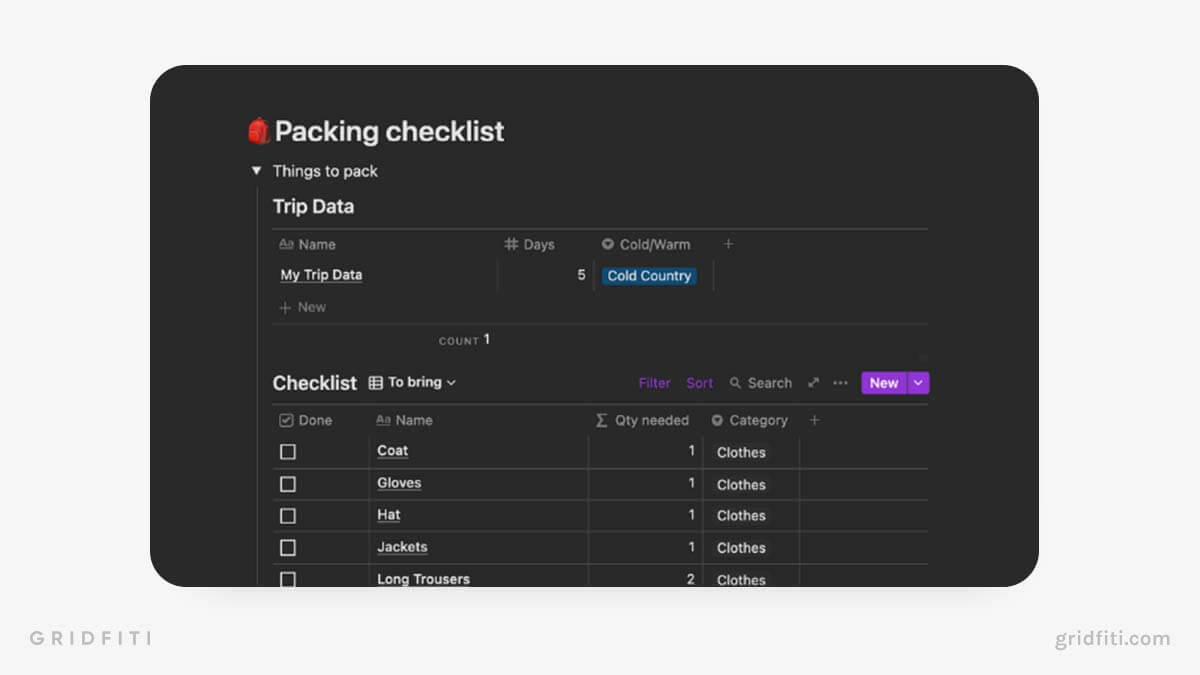Check the Done checkbox for Gloves

point(288,483)
